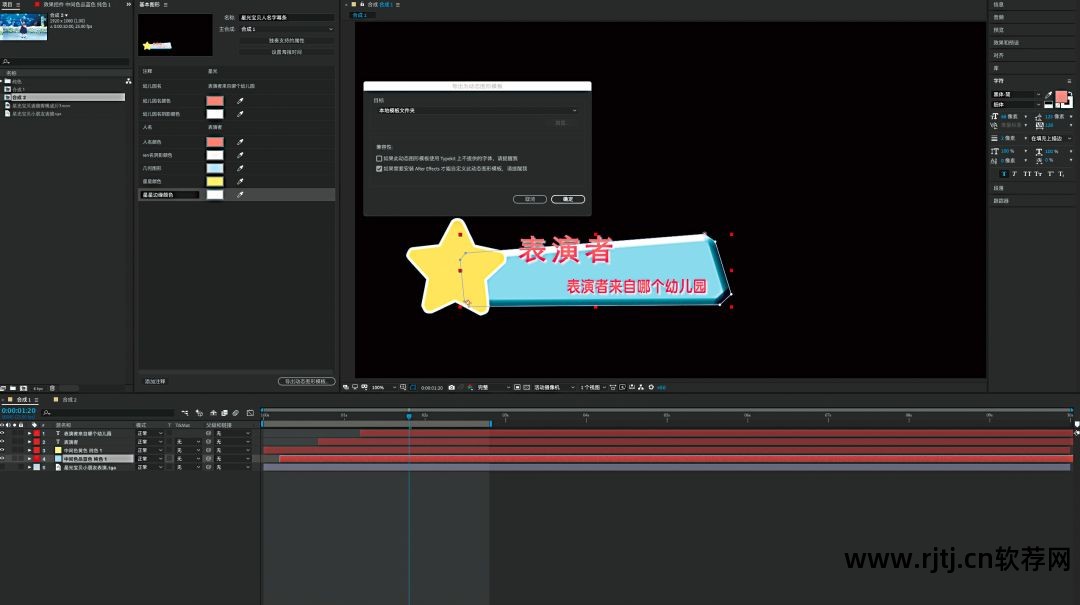The image size is (1080, 605).
Task: Expand layer 2 properties with its triangle
Action: [x=30, y=441]
